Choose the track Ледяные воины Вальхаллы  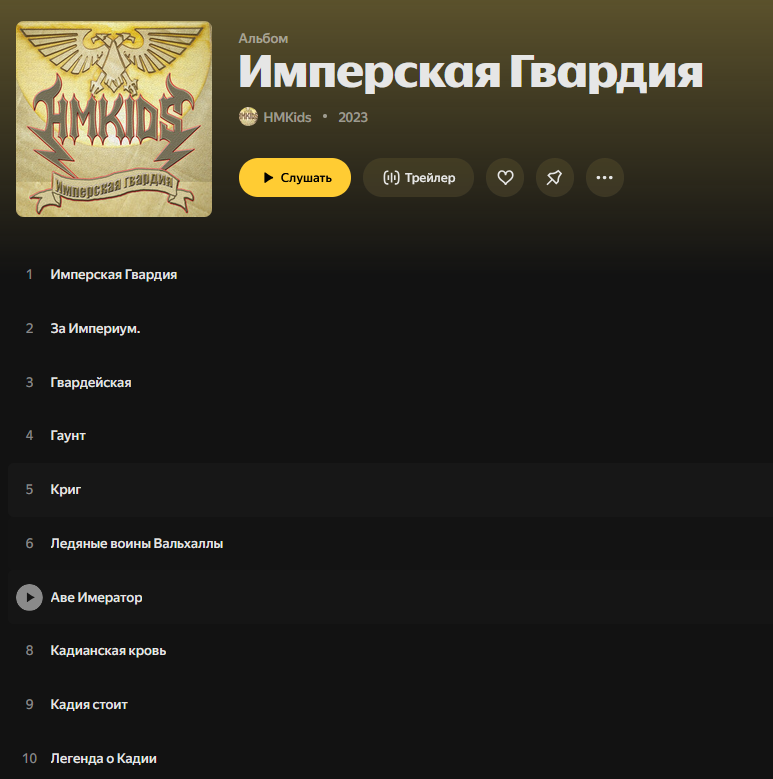pos(137,544)
